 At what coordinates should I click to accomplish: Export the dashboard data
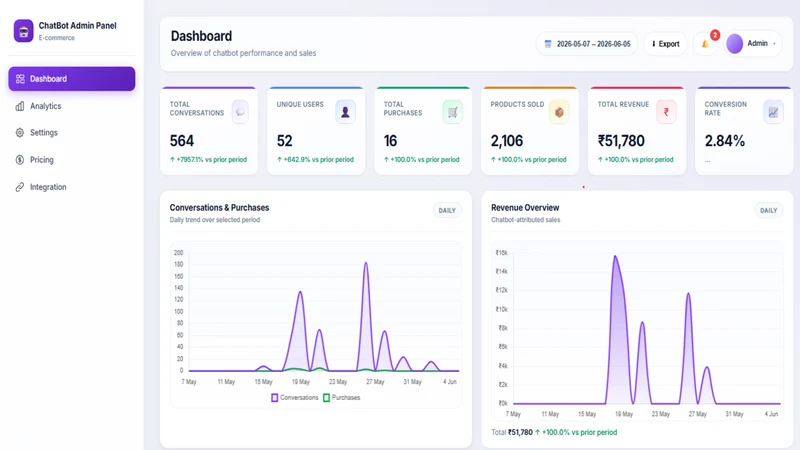665,44
